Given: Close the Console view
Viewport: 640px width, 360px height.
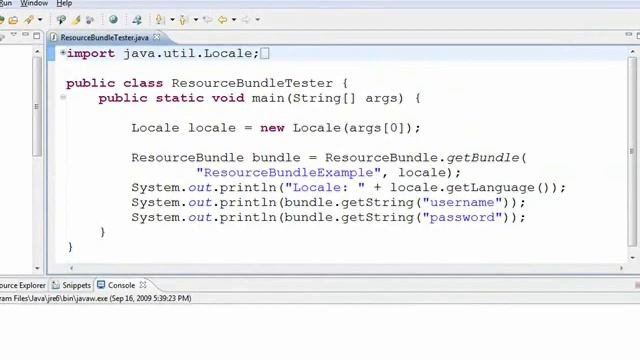Looking at the screenshot, I should tap(143, 285).
